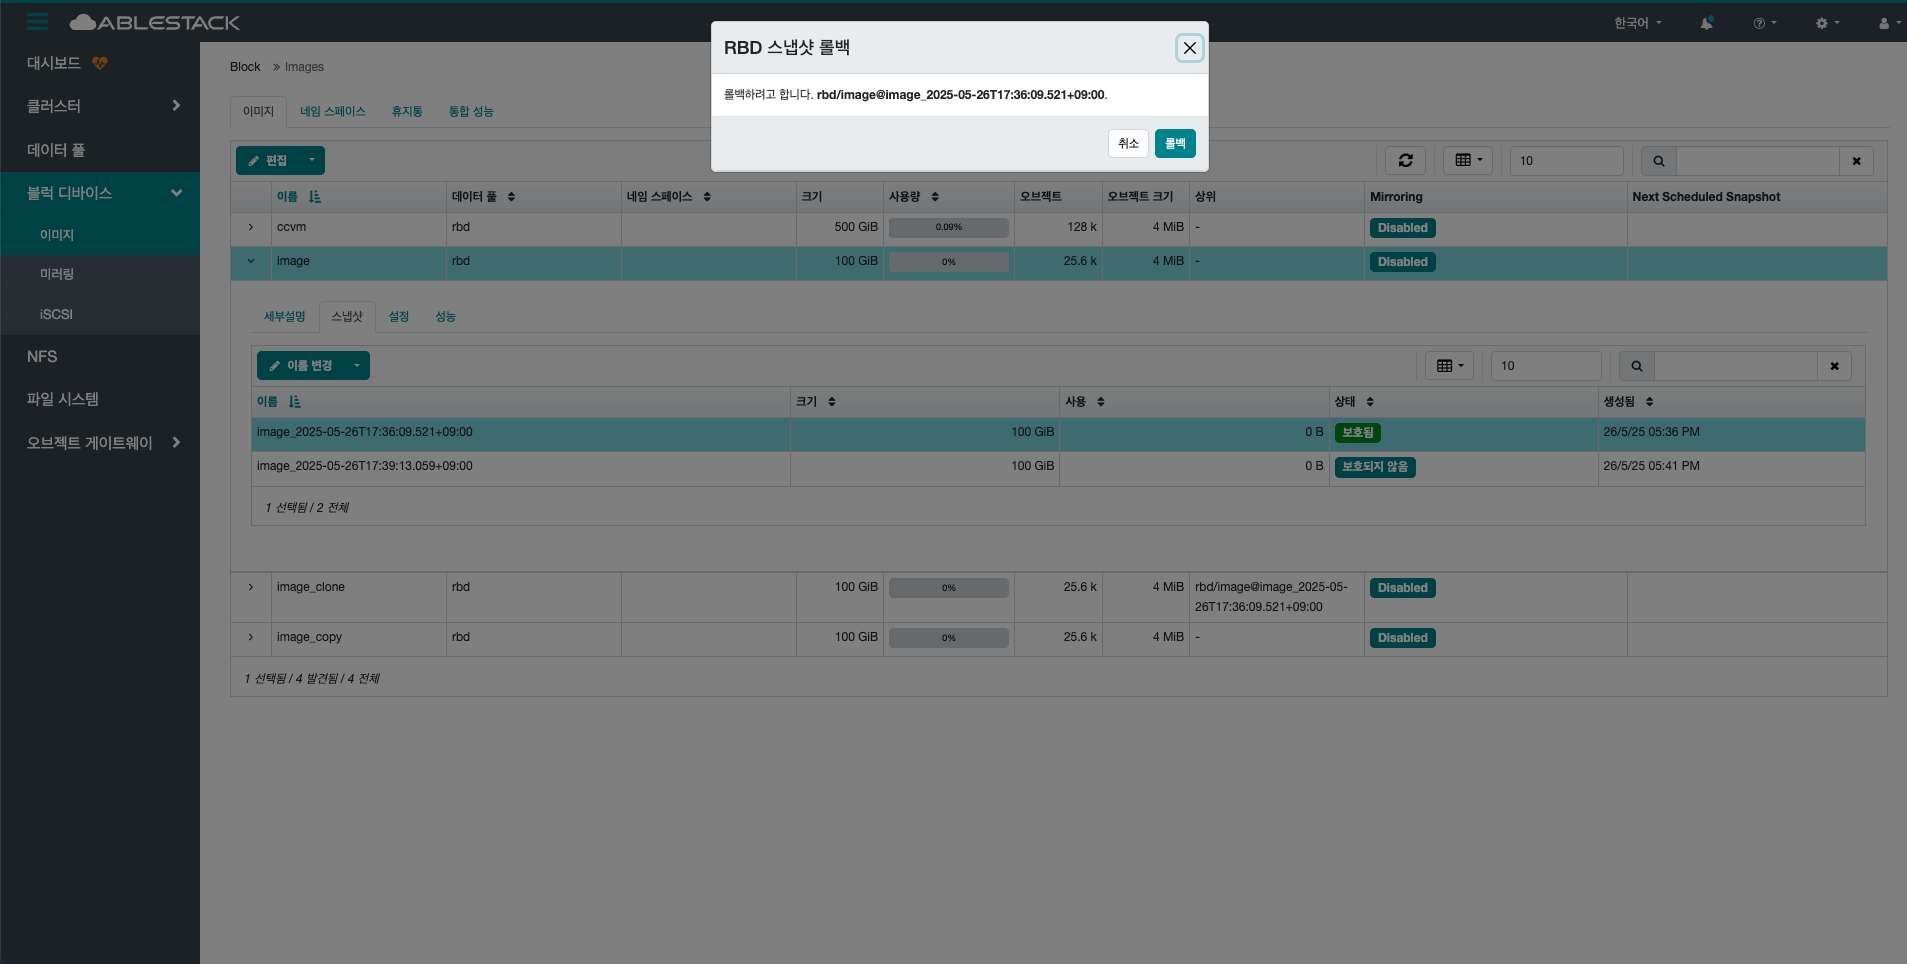Expand the image_copy row
1907x964 pixels.
coord(251,637)
